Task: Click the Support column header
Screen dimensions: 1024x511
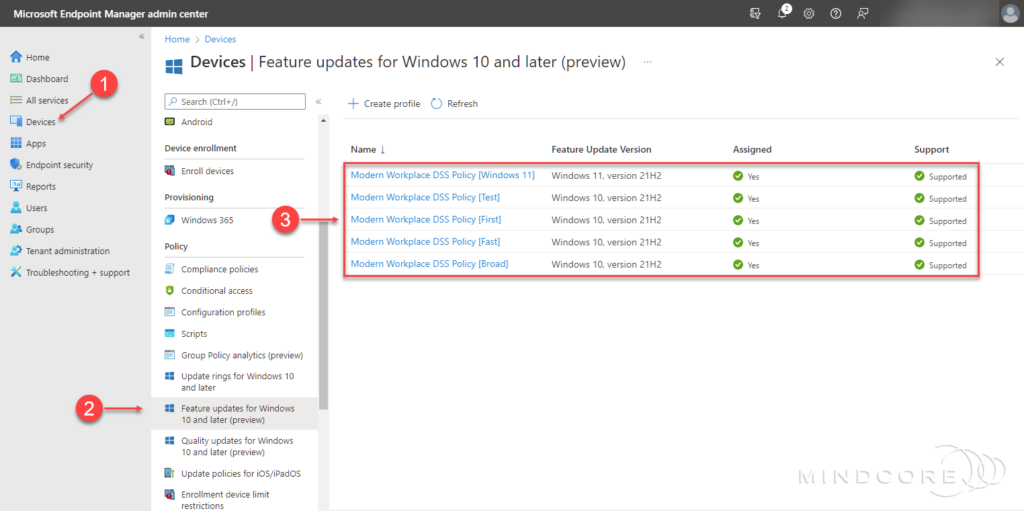Action: 931,150
